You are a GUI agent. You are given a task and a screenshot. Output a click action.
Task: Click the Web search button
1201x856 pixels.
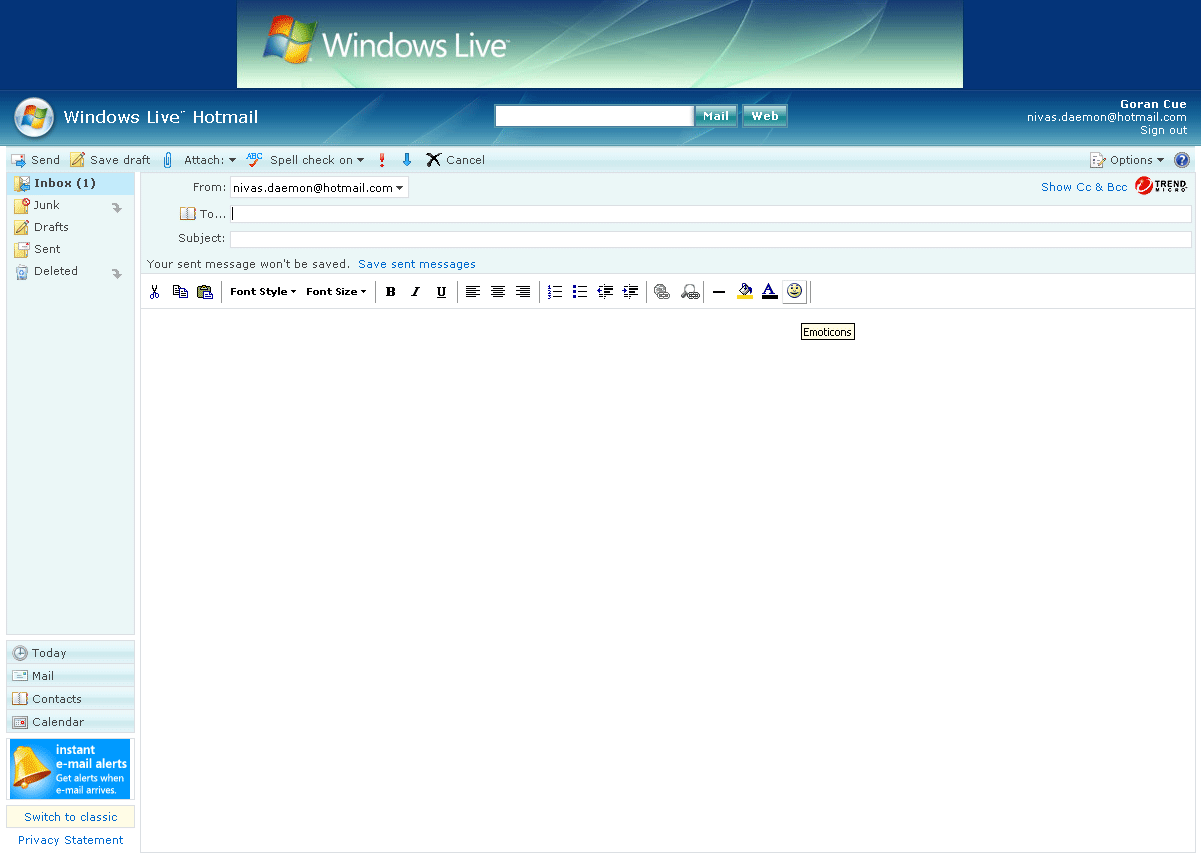[x=765, y=116]
